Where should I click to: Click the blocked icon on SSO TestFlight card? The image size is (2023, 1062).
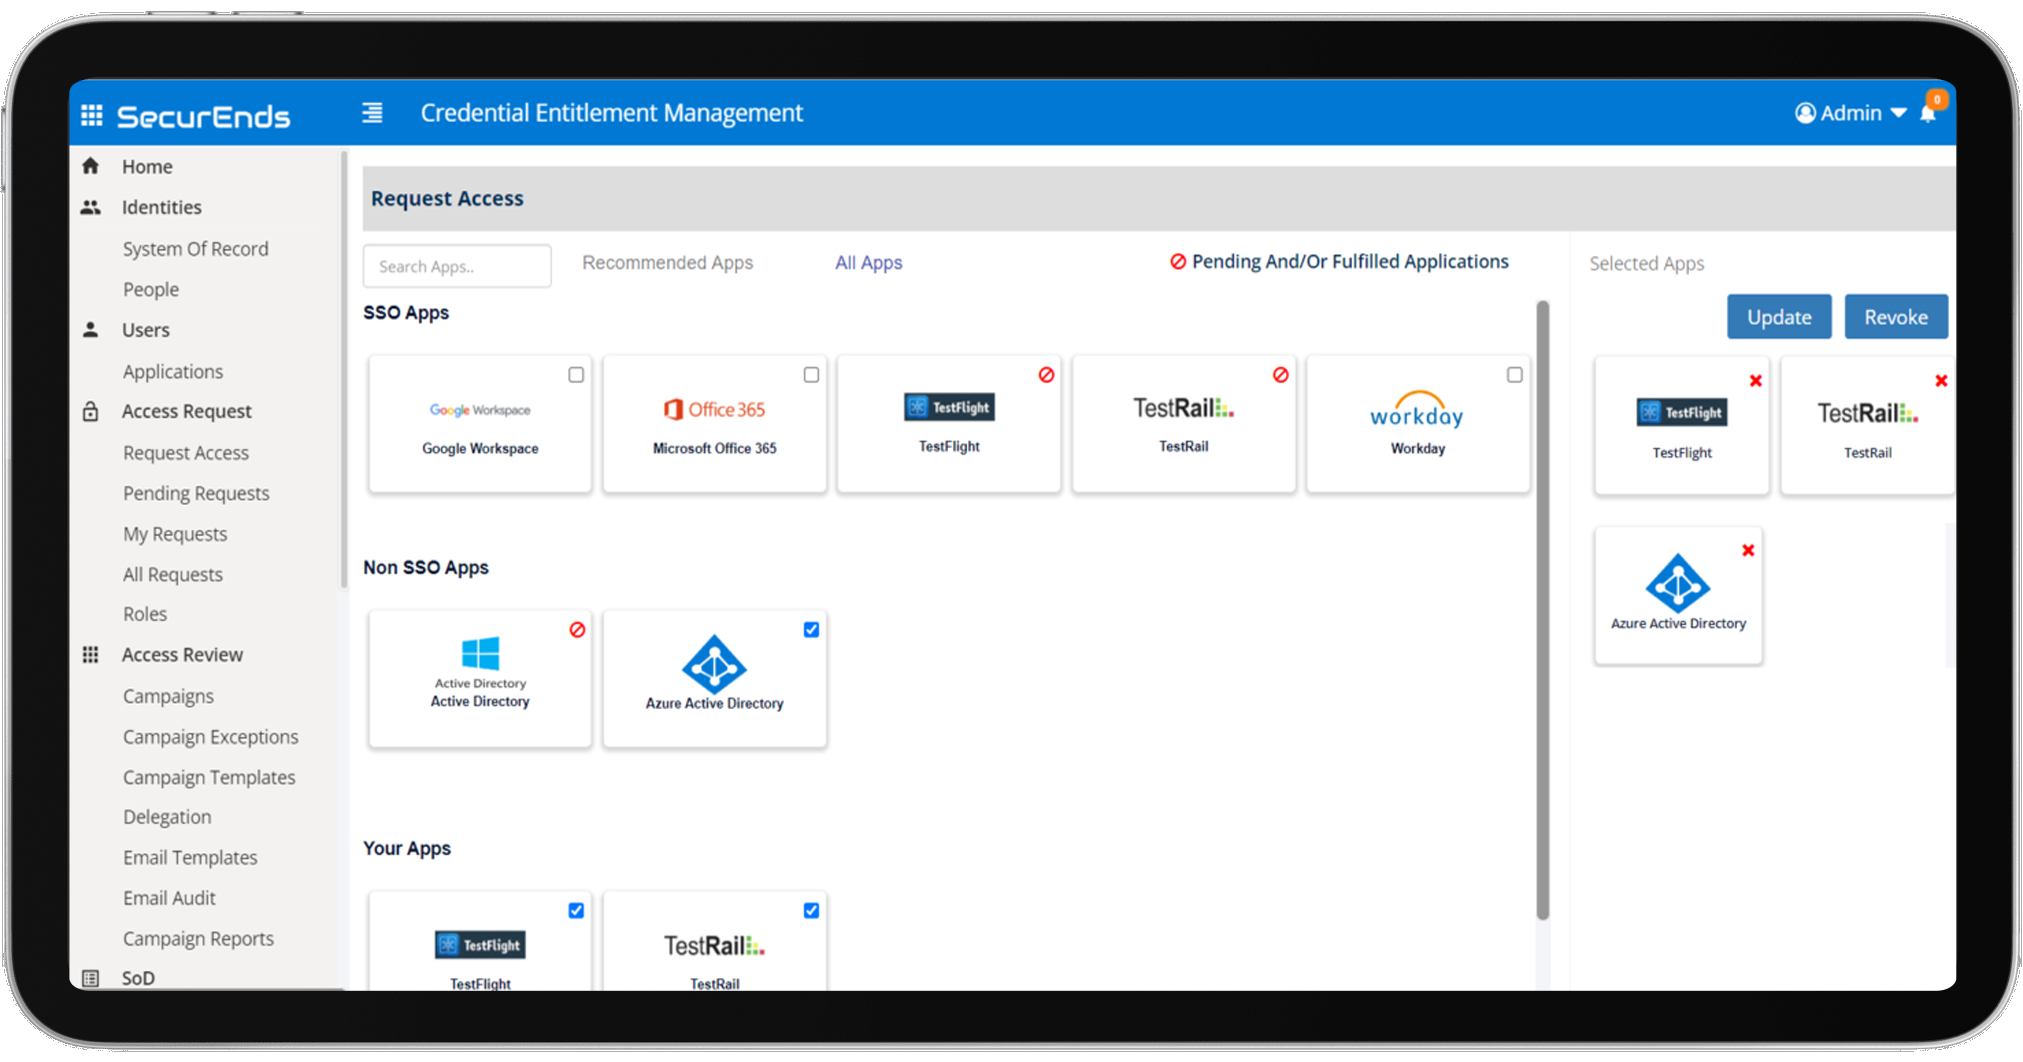[x=1046, y=375]
